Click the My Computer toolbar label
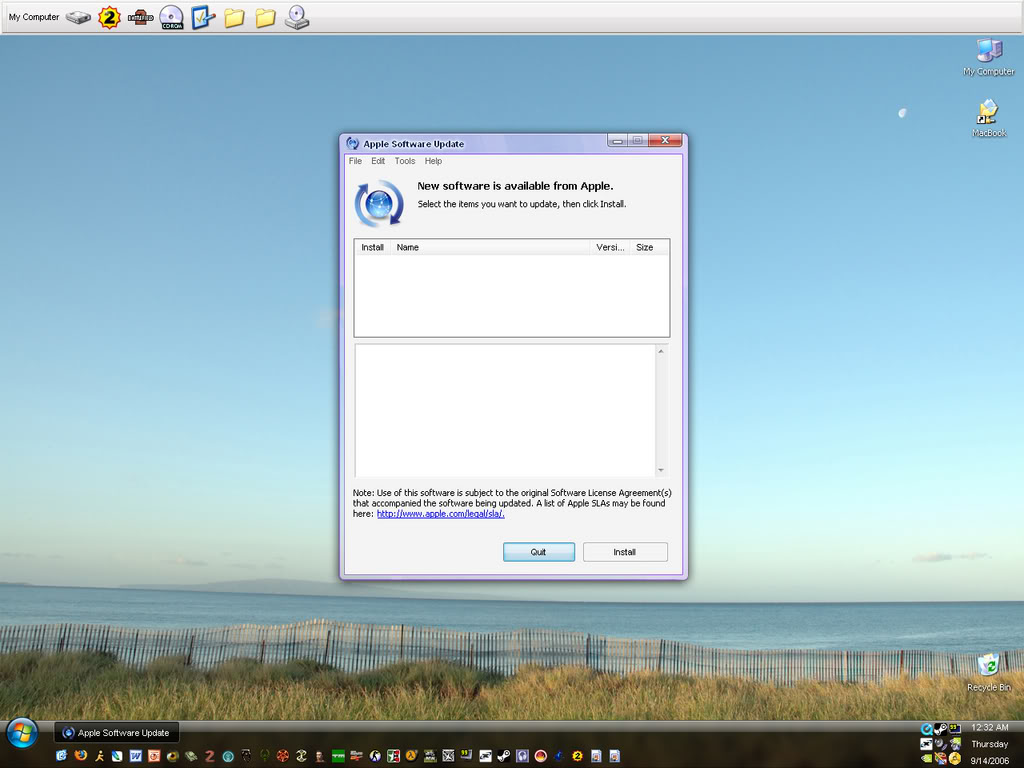The height and width of the screenshot is (768, 1024). click(34, 17)
